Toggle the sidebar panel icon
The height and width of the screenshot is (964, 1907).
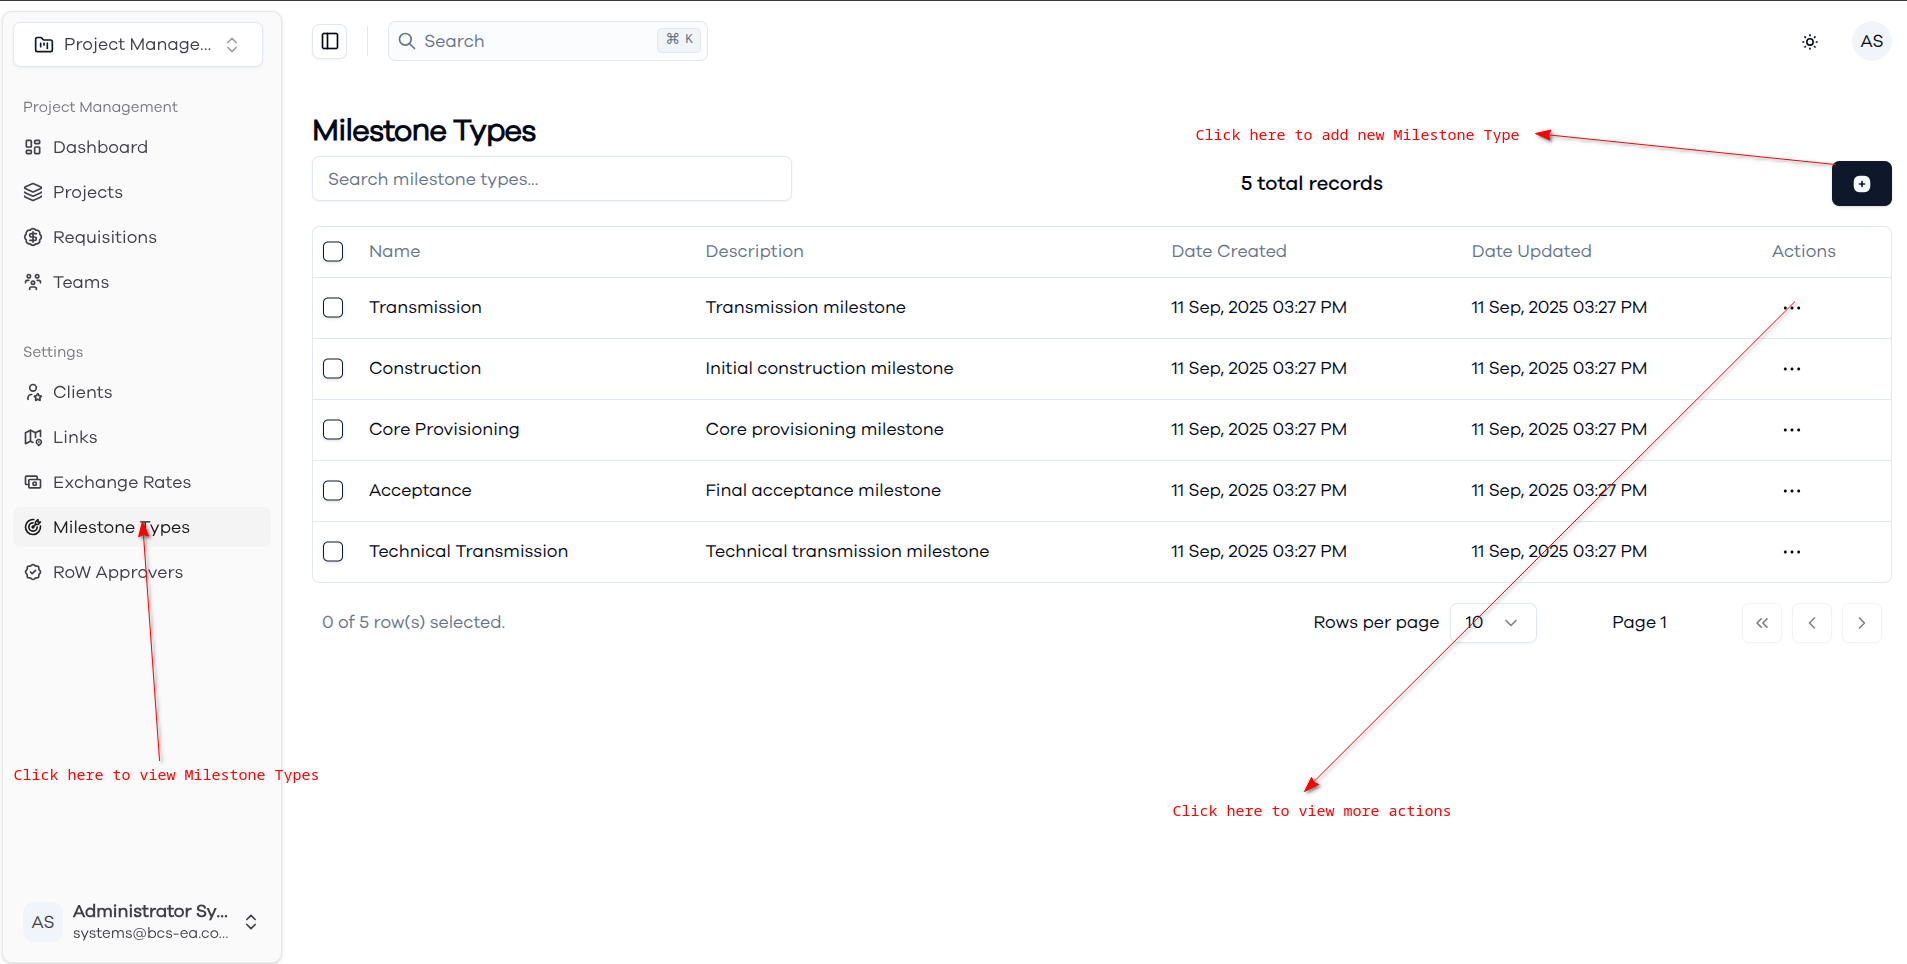[330, 41]
